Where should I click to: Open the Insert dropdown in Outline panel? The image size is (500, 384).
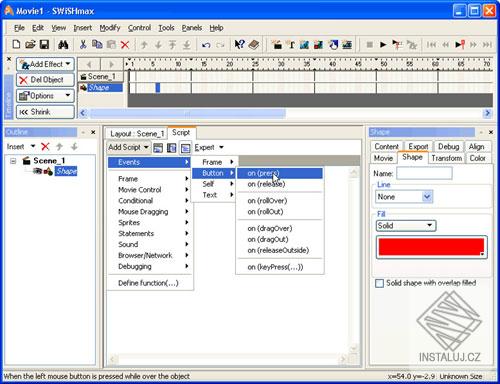(21, 146)
